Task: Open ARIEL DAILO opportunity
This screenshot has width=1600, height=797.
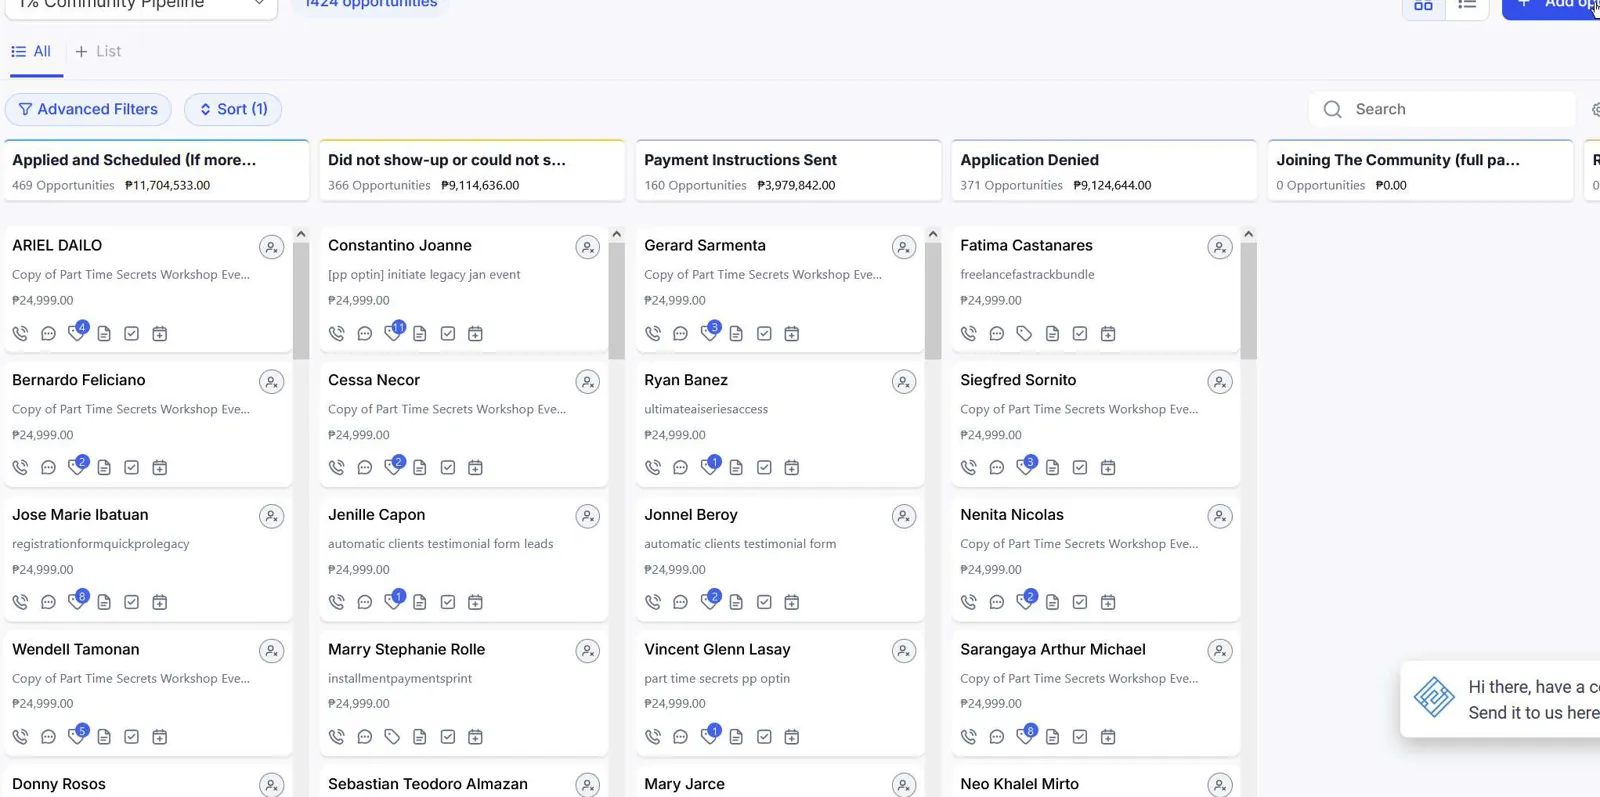Action: tap(57, 246)
